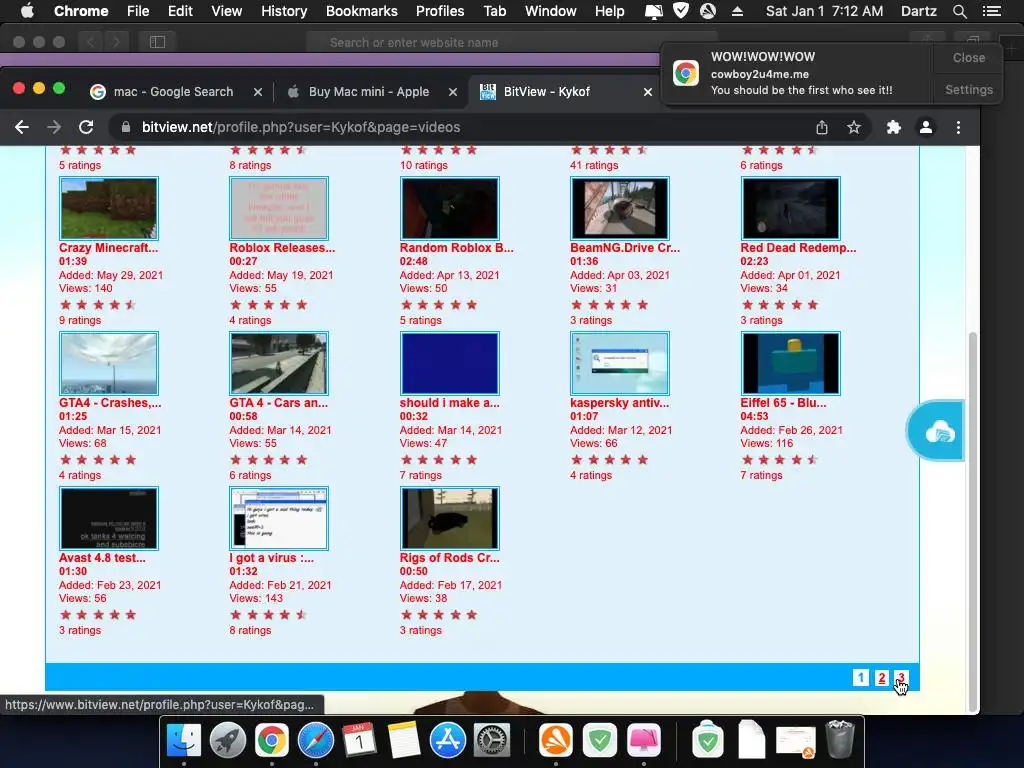Open Control Center list icon in menu bar

click(991, 11)
